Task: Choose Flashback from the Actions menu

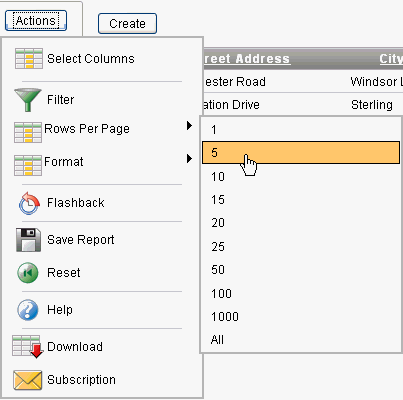Action: coord(76,203)
